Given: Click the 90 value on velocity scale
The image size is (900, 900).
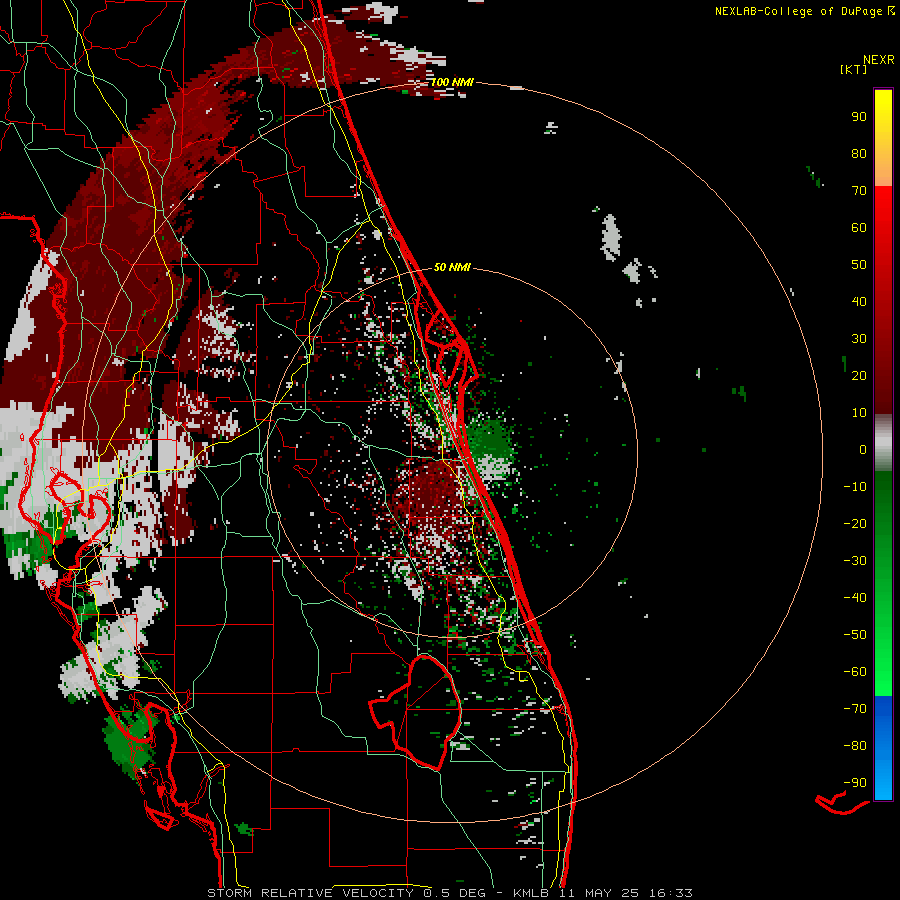Looking at the screenshot, I should [x=859, y=117].
